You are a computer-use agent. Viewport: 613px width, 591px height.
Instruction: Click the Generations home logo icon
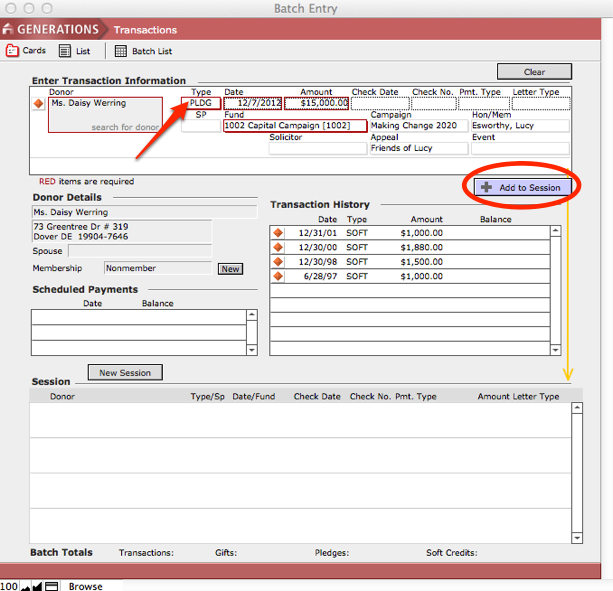click(9, 30)
